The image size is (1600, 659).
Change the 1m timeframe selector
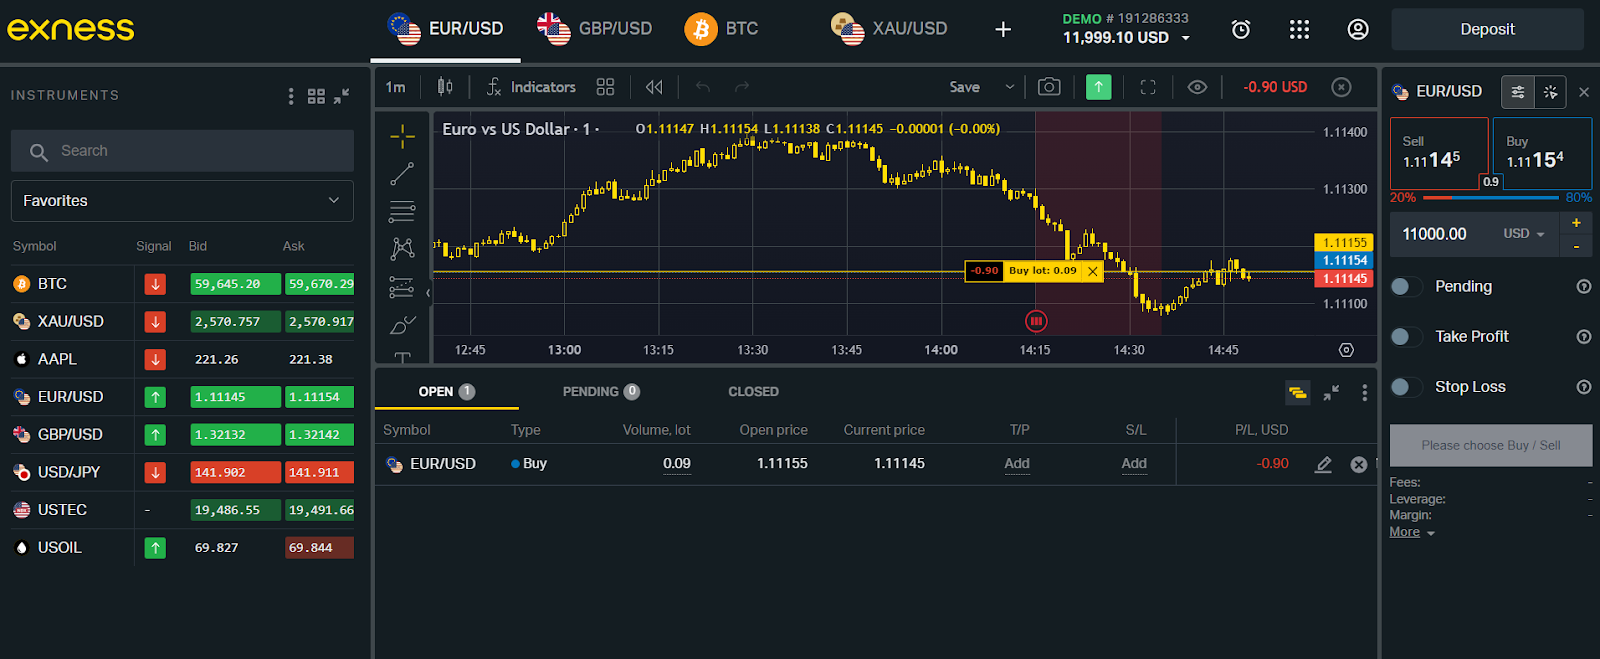396,87
